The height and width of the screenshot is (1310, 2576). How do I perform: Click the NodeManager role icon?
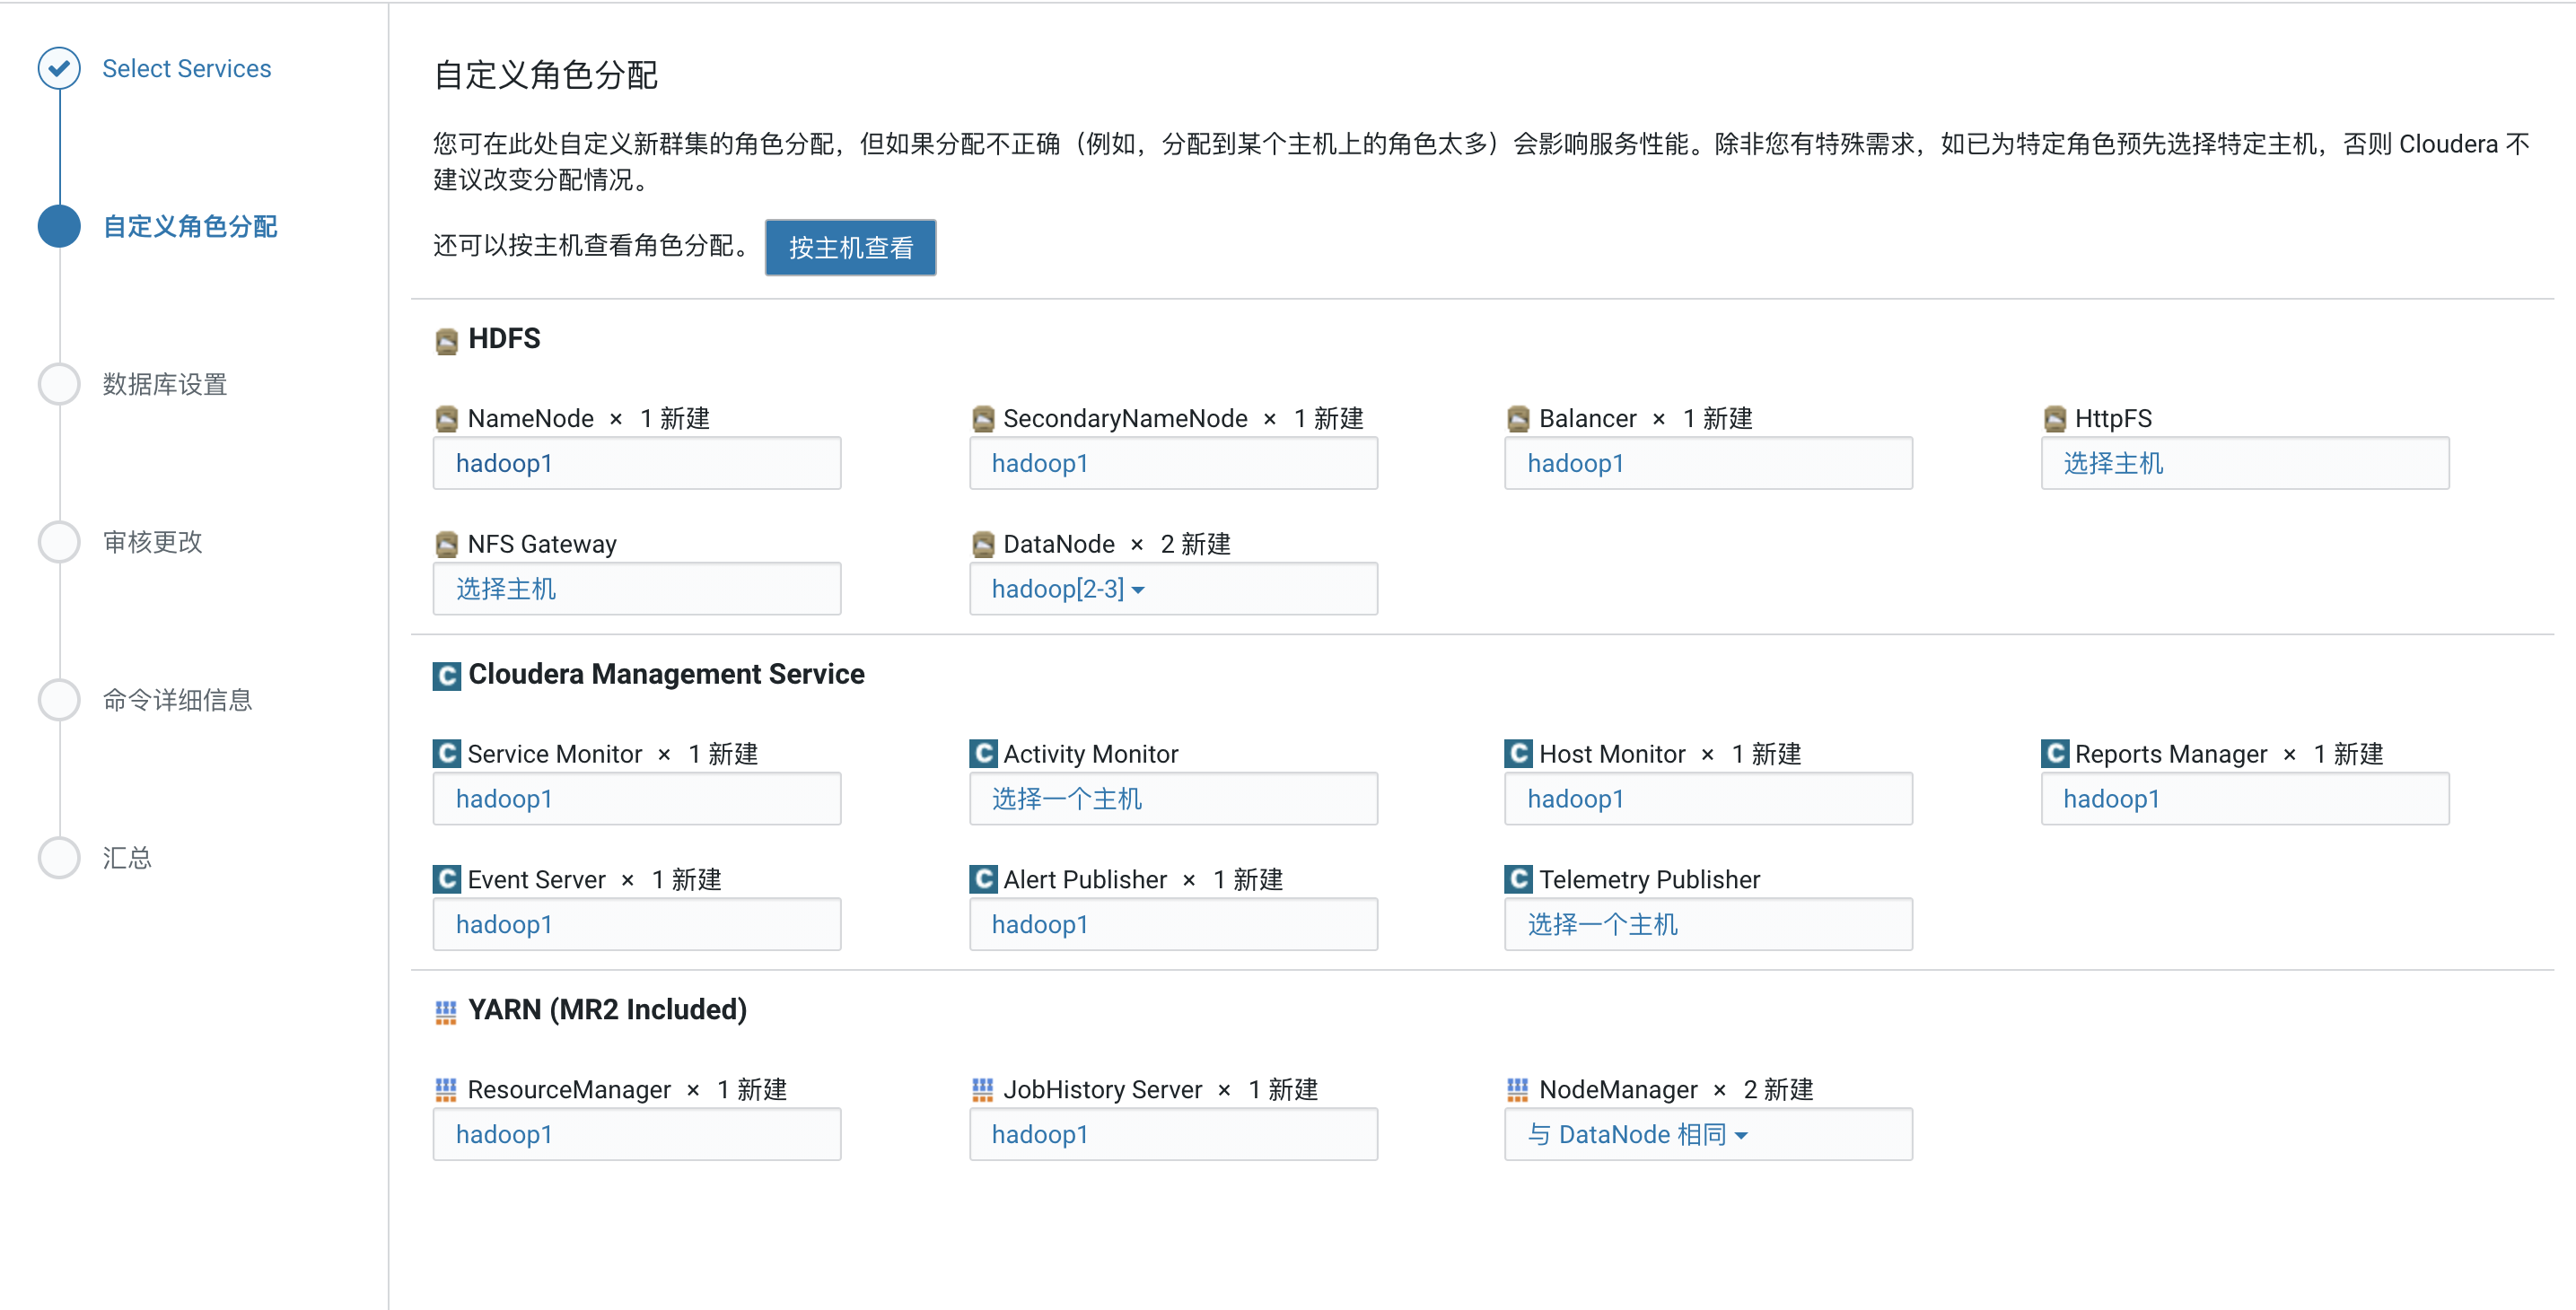pyautogui.click(x=1517, y=1089)
